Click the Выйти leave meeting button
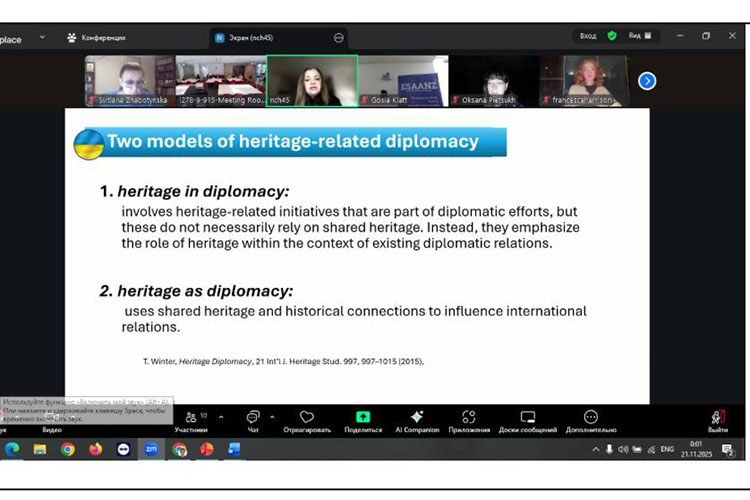This screenshot has width=750, height=500. coord(717,419)
